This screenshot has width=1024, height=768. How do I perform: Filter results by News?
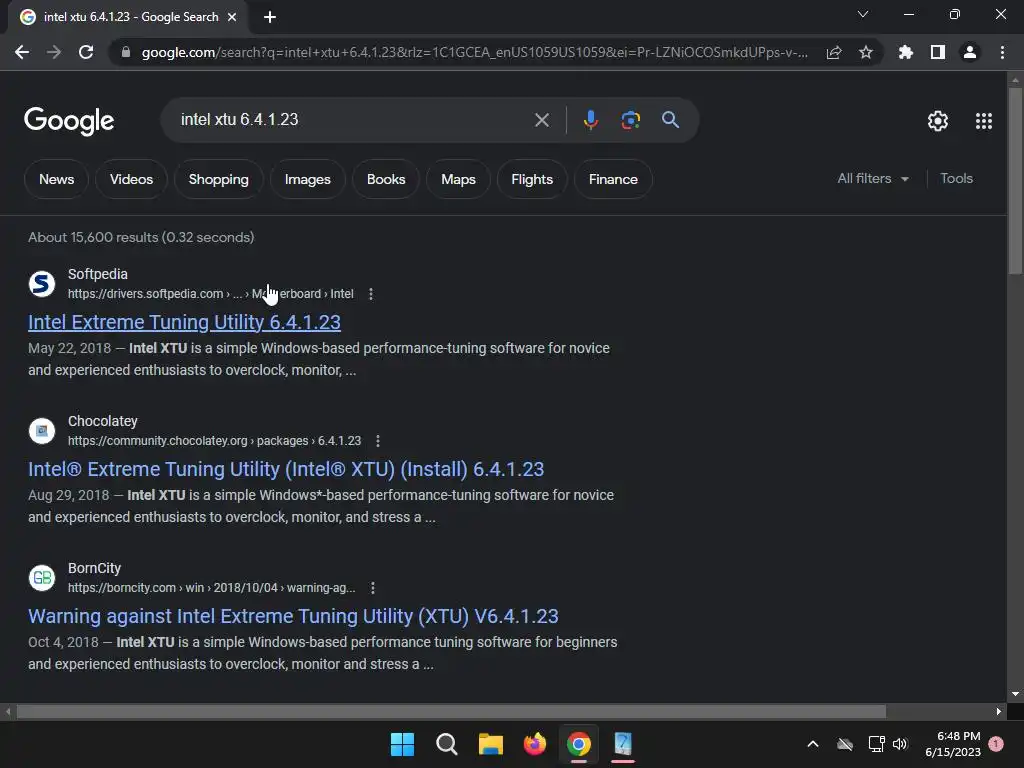point(56,179)
